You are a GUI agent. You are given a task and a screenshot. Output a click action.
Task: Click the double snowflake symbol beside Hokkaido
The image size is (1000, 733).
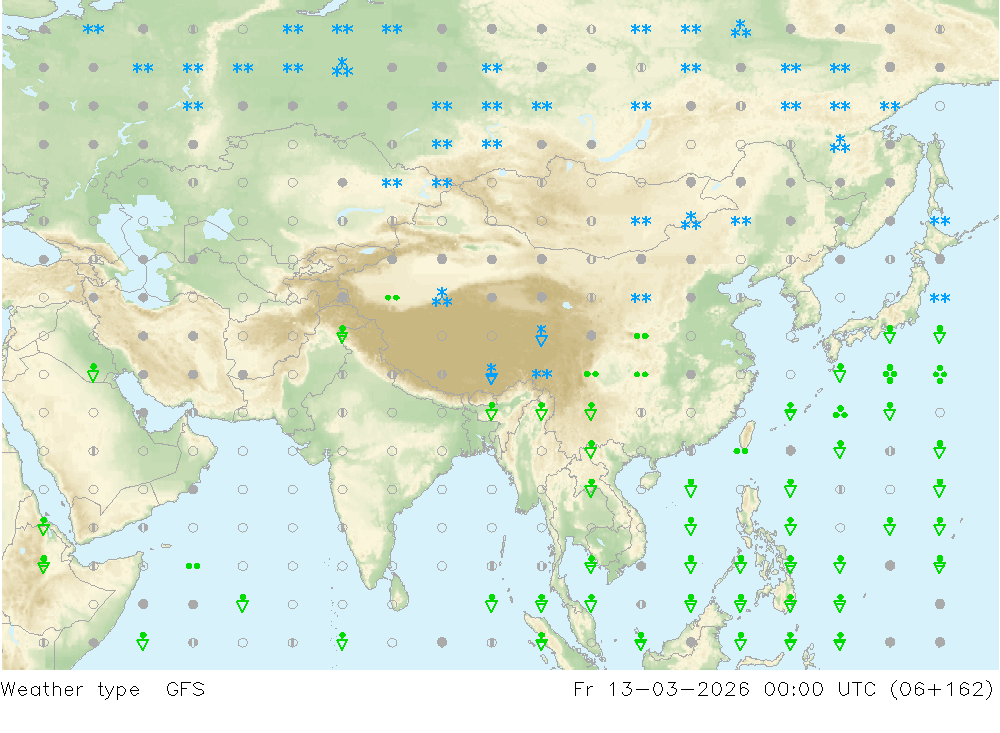(939, 221)
